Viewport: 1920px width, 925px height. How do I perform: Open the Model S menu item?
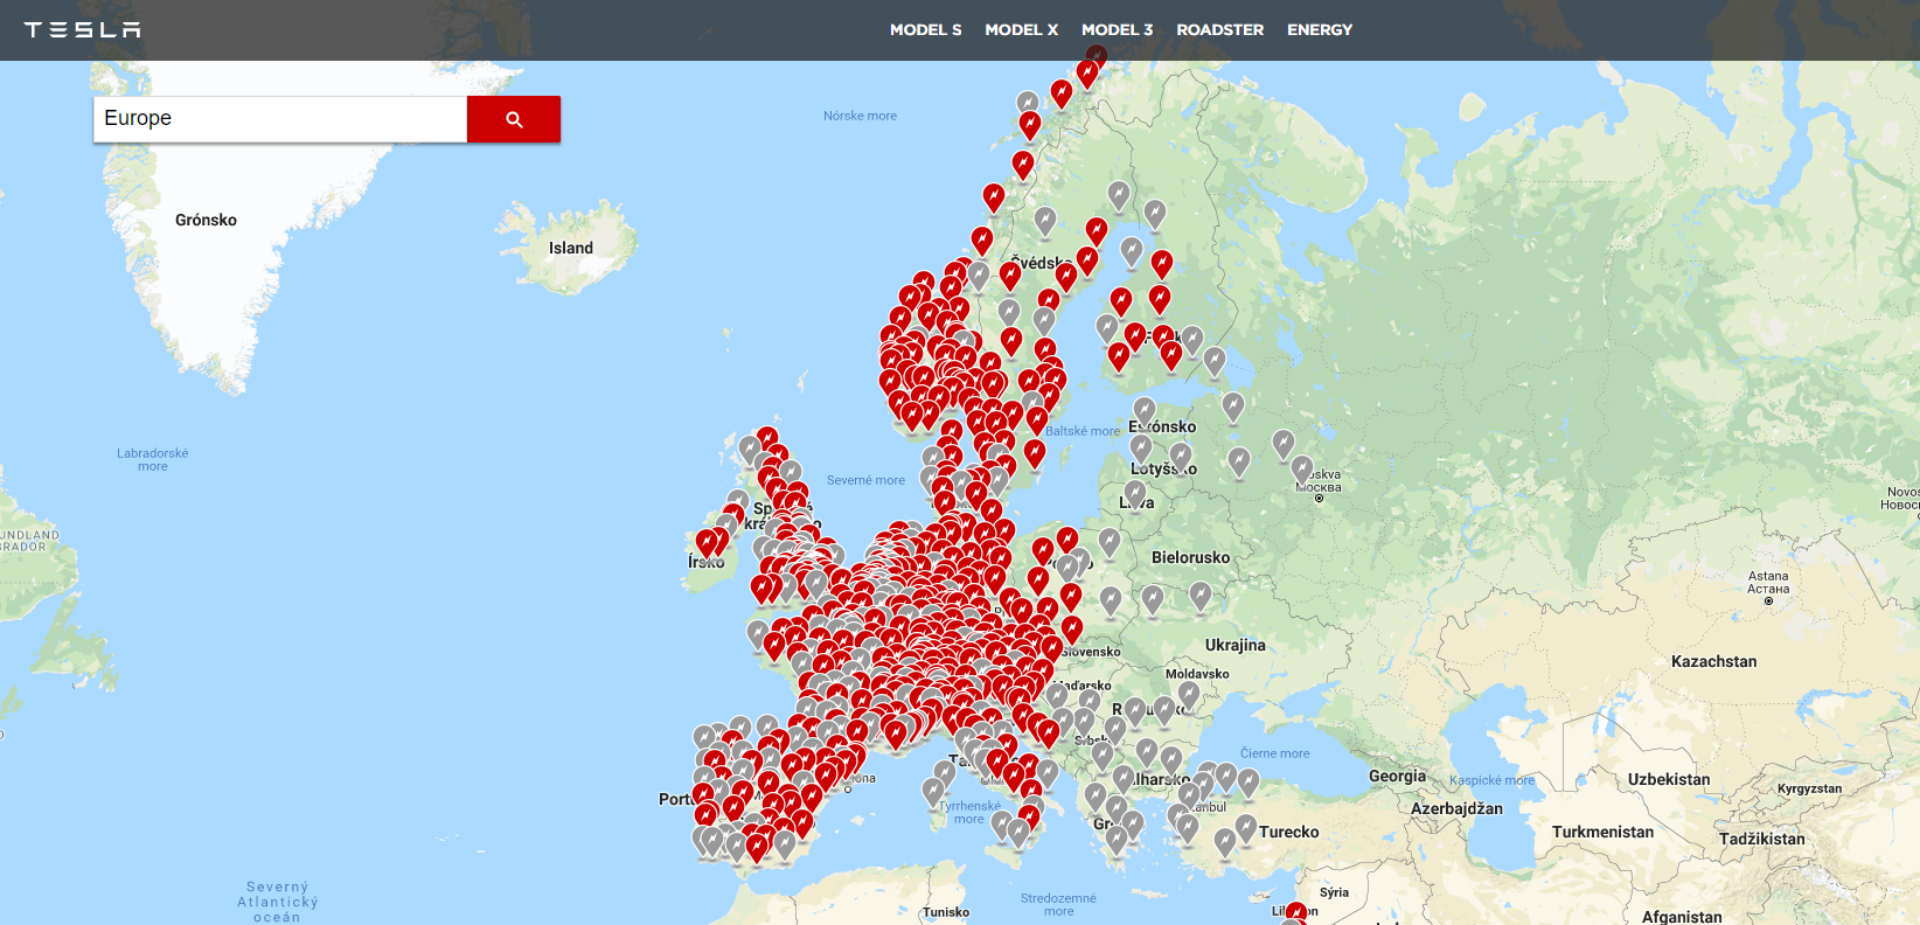pyautogui.click(x=925, y=30)
